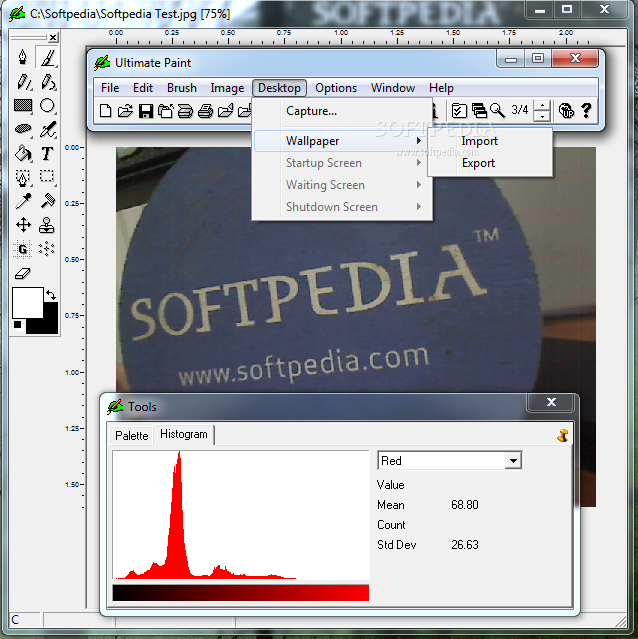The height and width of the screenshot is (639, 638).
Task: Switch to the Palette tab
Action: (x=132, y=436)
